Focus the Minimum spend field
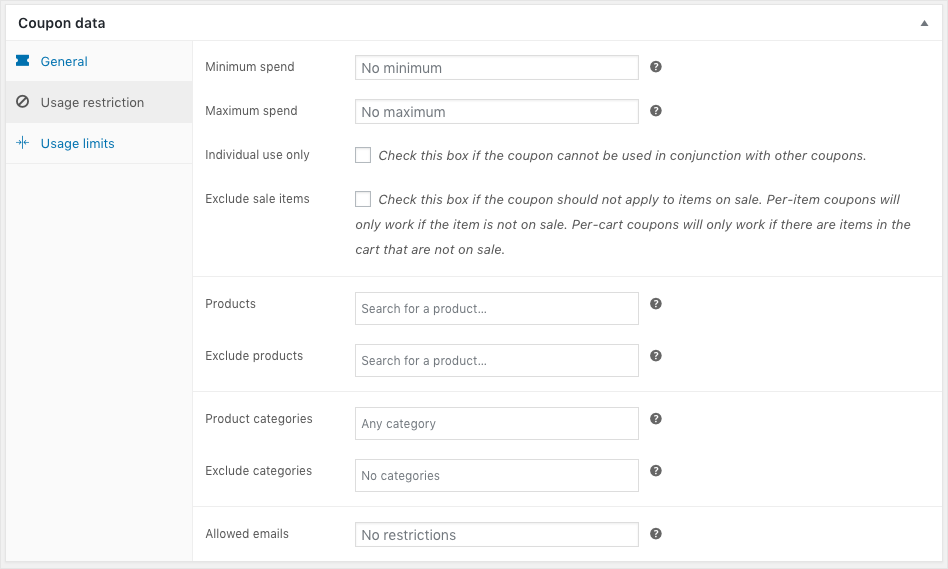The width and height of the screenshot is (948, 569). (x=496, y=68)
